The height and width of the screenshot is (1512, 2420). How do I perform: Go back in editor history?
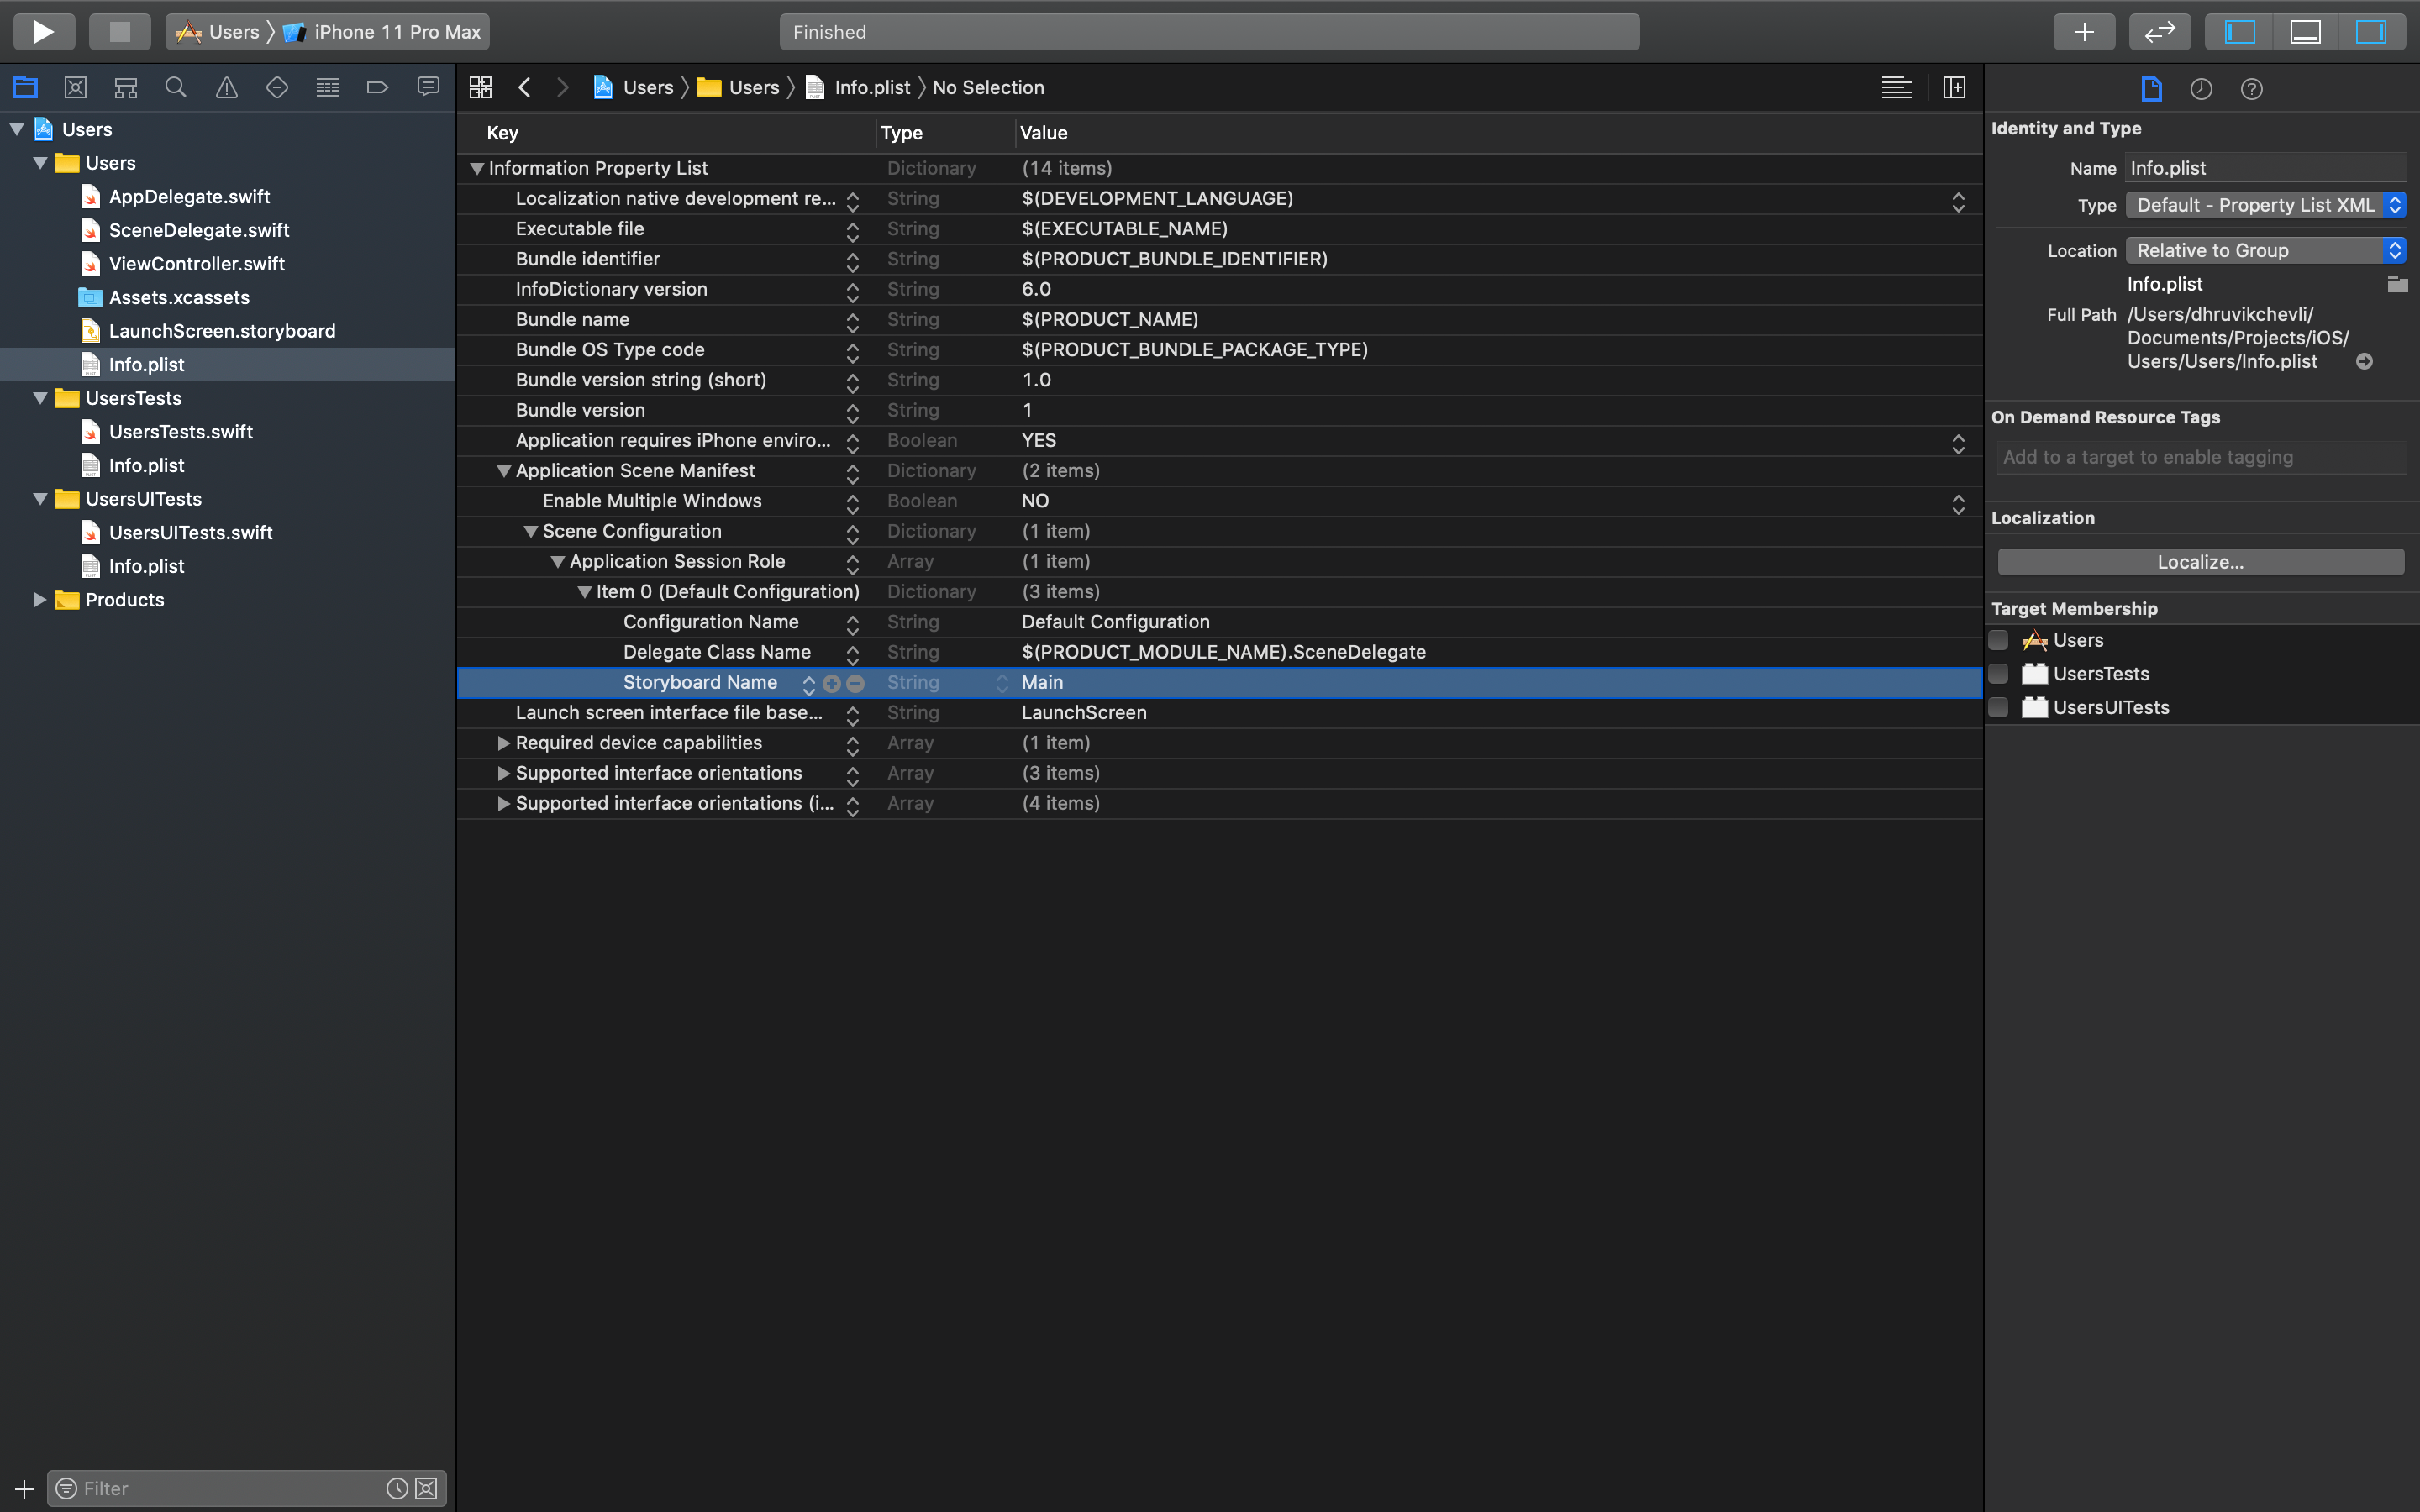pyautogui.click(x=524, y=87)
